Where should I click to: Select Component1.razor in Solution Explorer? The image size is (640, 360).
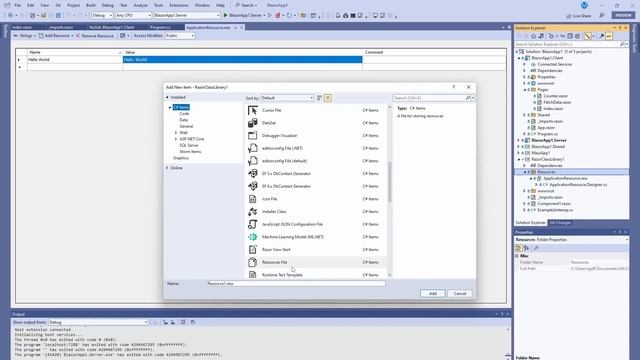point(554,203)
